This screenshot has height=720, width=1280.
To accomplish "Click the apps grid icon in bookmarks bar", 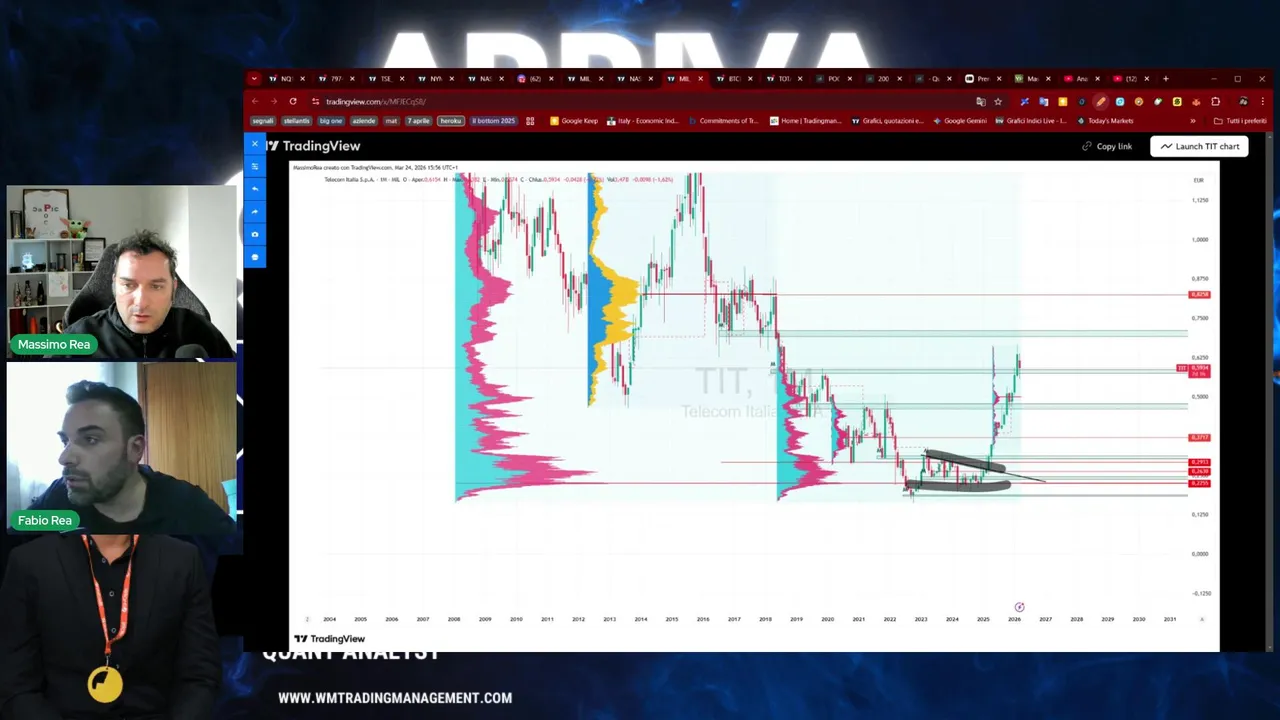I will click(530, 121).
